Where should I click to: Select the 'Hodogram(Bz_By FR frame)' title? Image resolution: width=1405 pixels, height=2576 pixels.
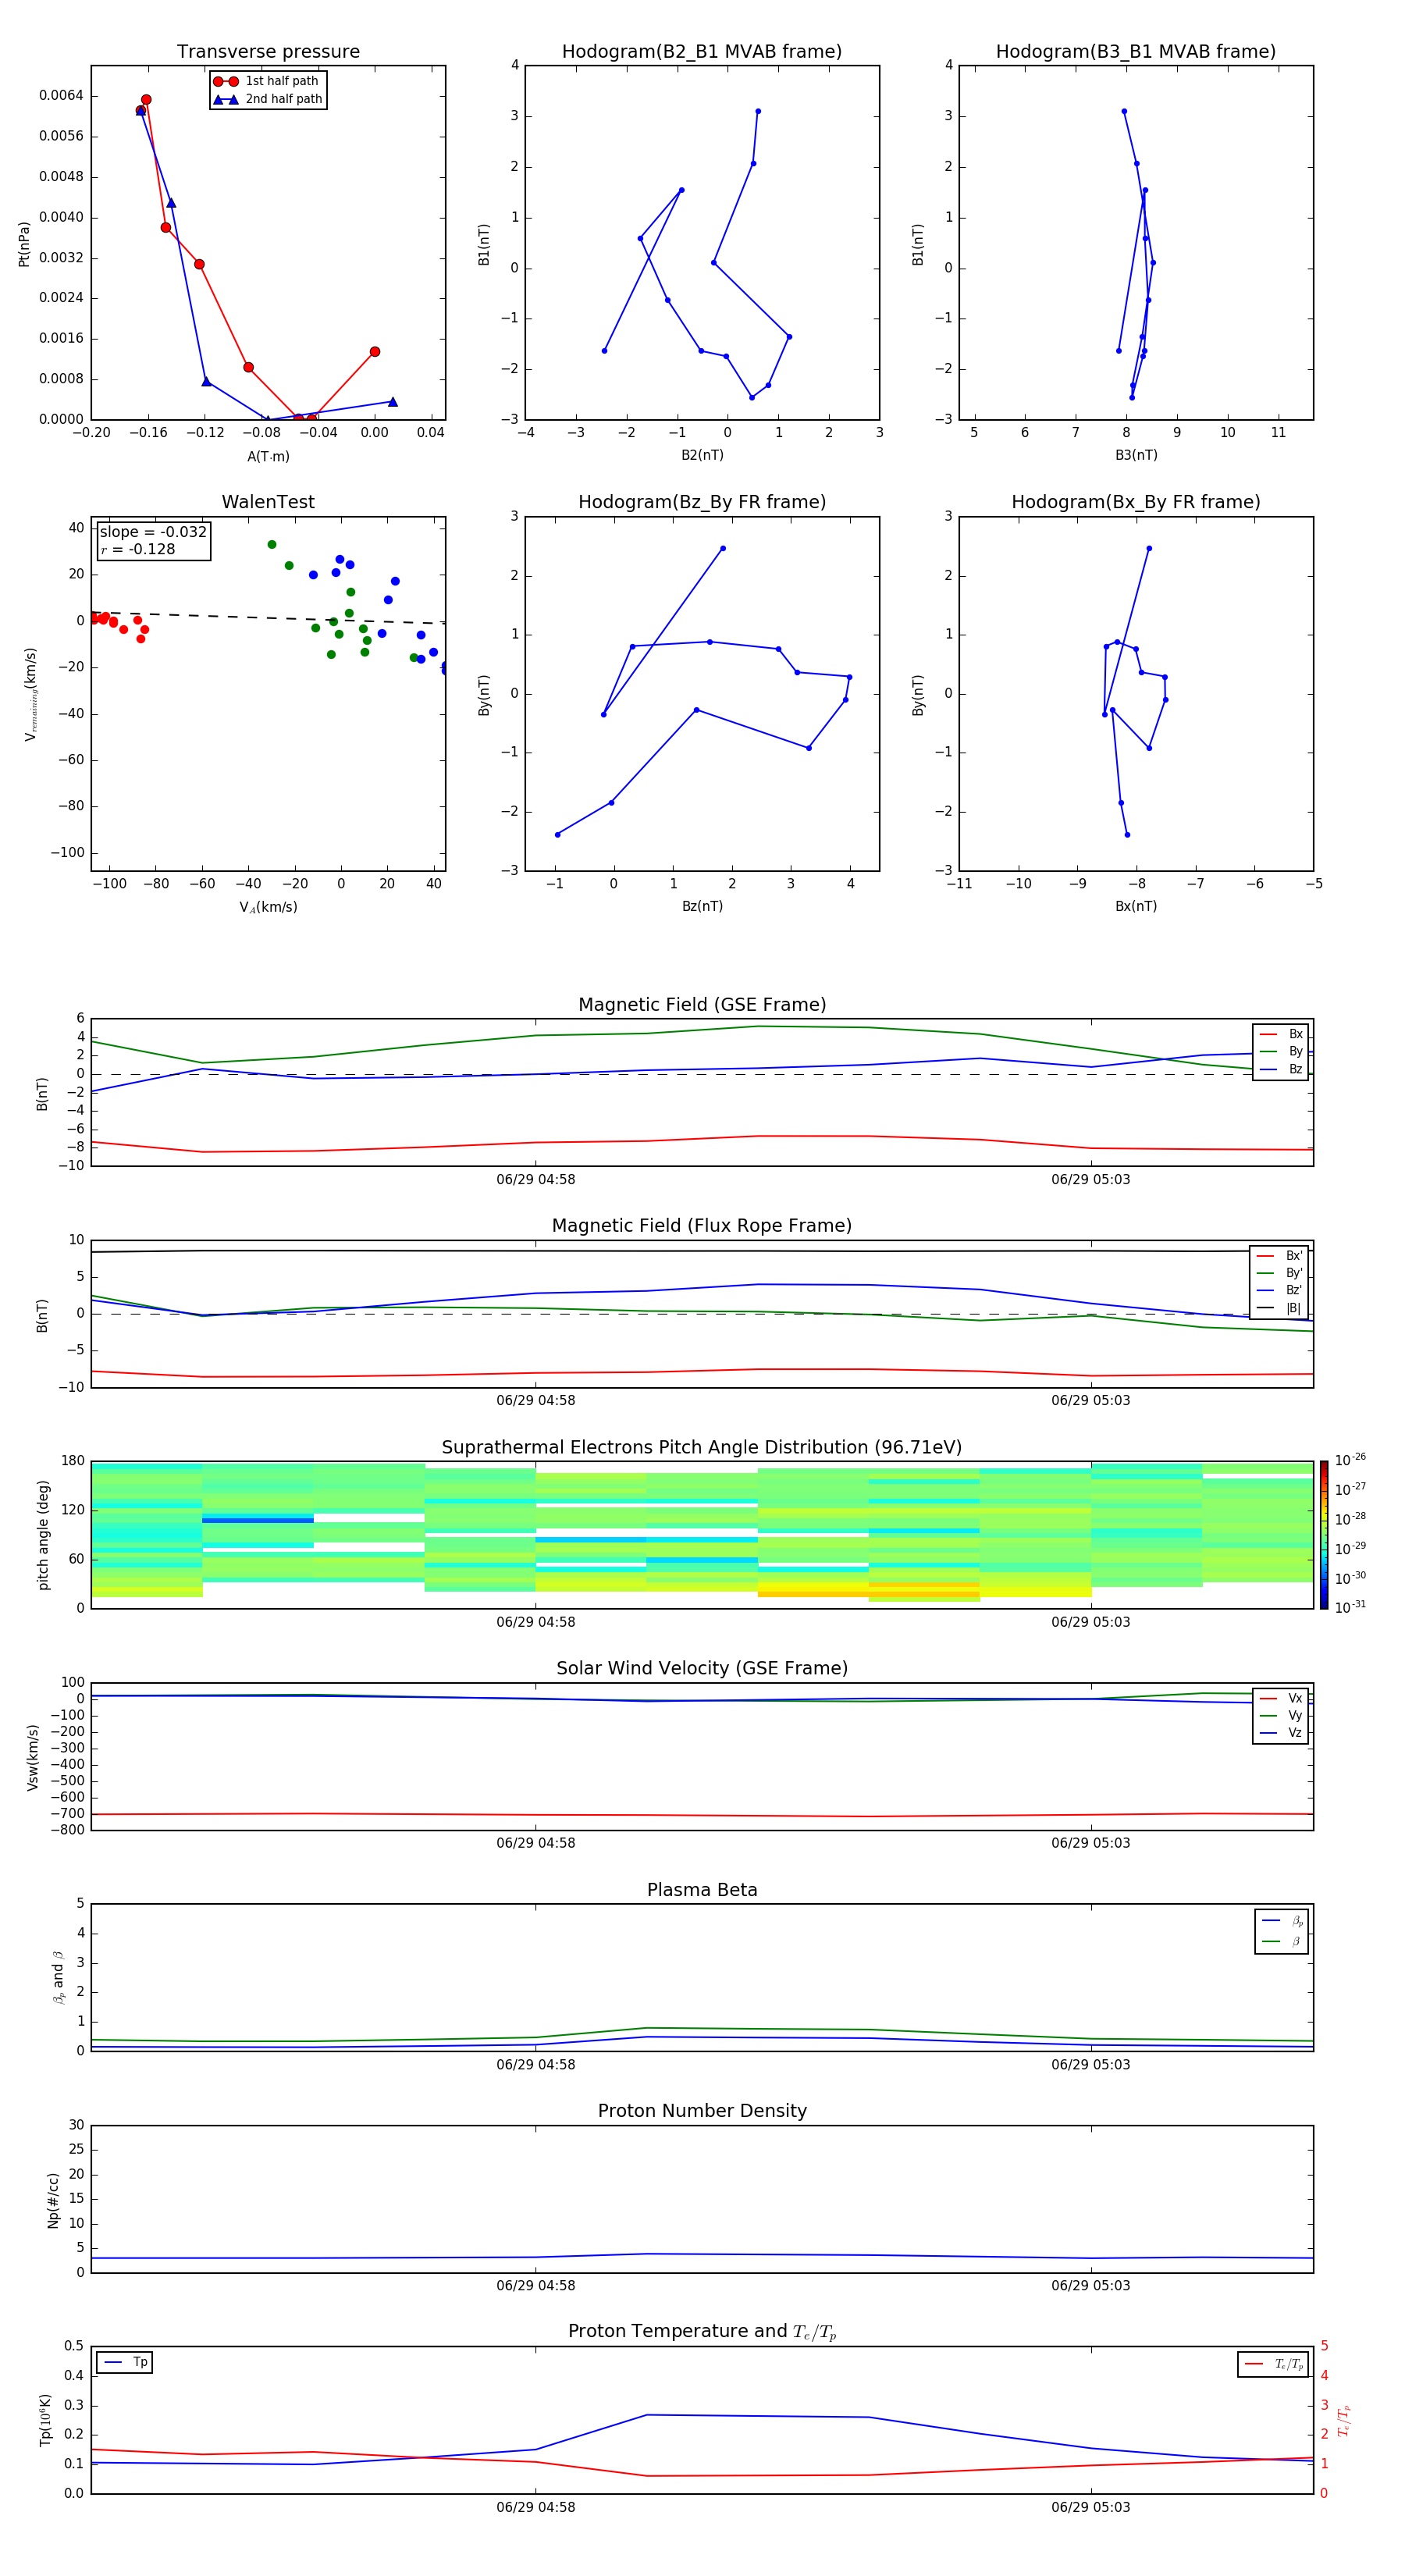702,502
